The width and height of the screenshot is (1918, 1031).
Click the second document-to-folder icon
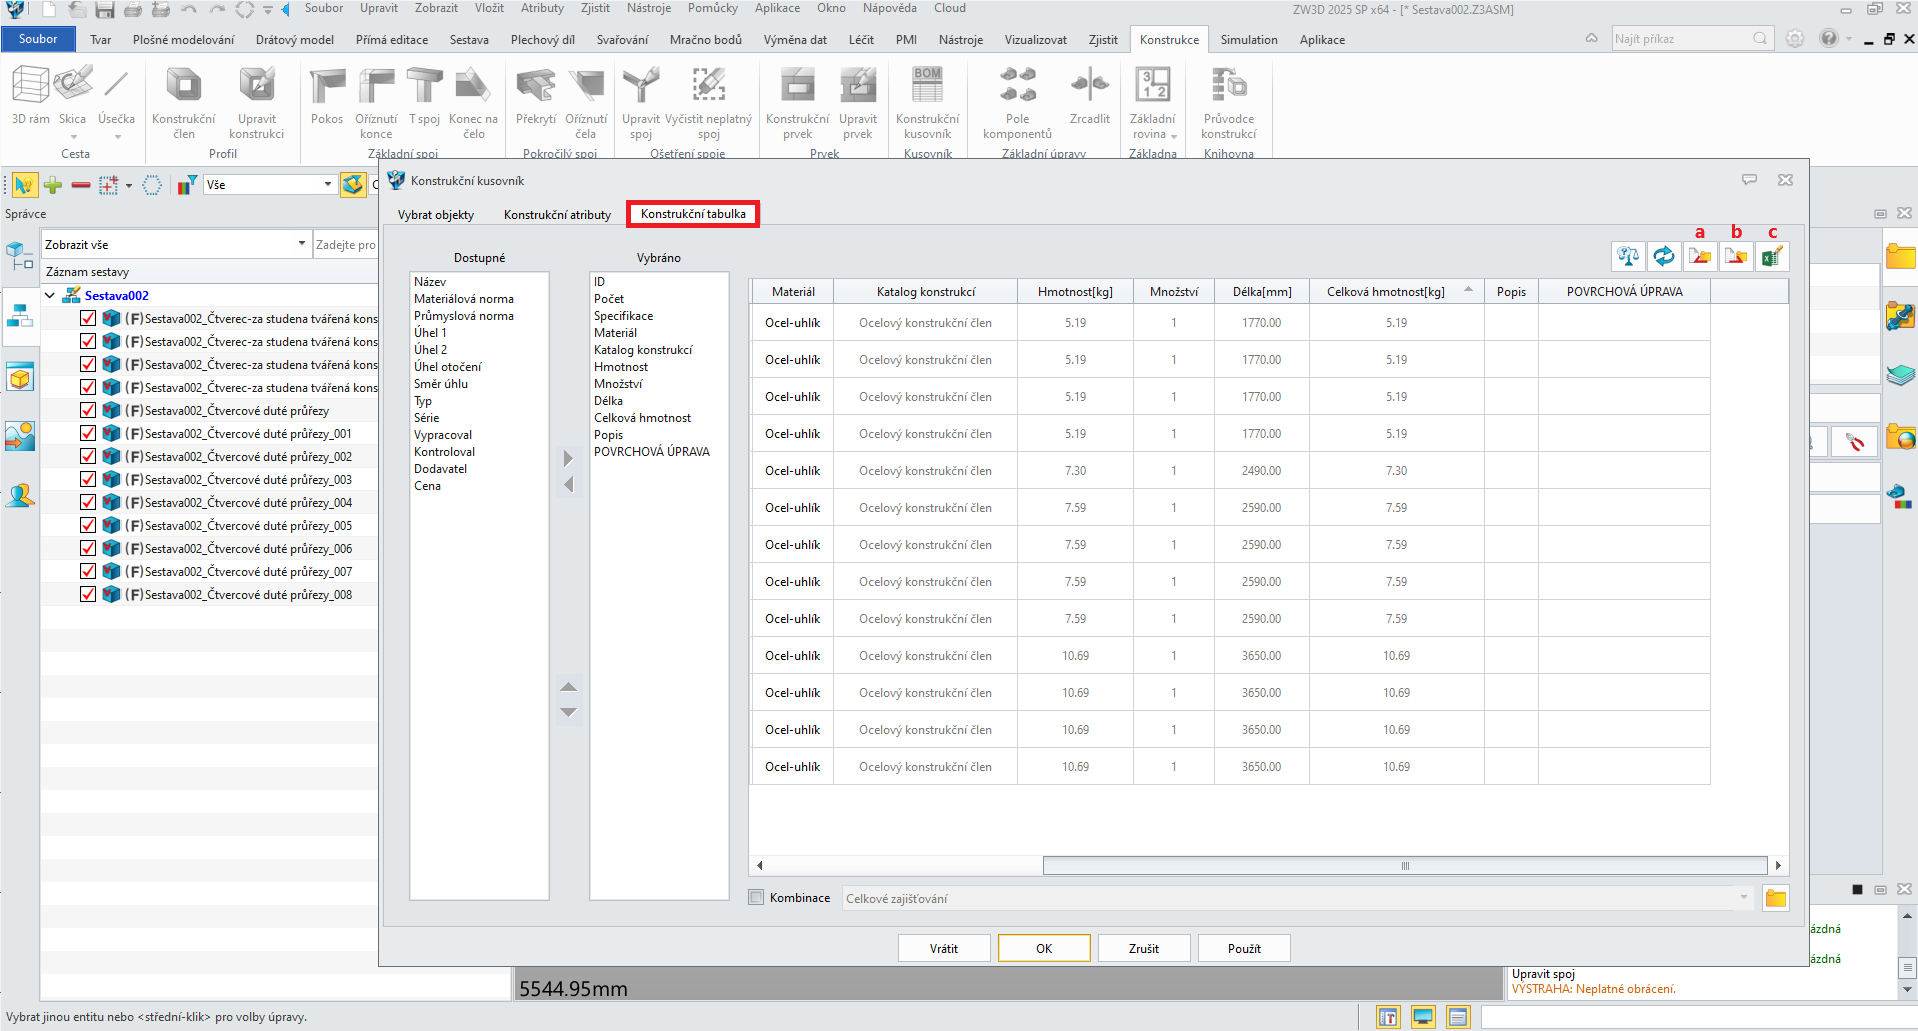coord(1736,257)
